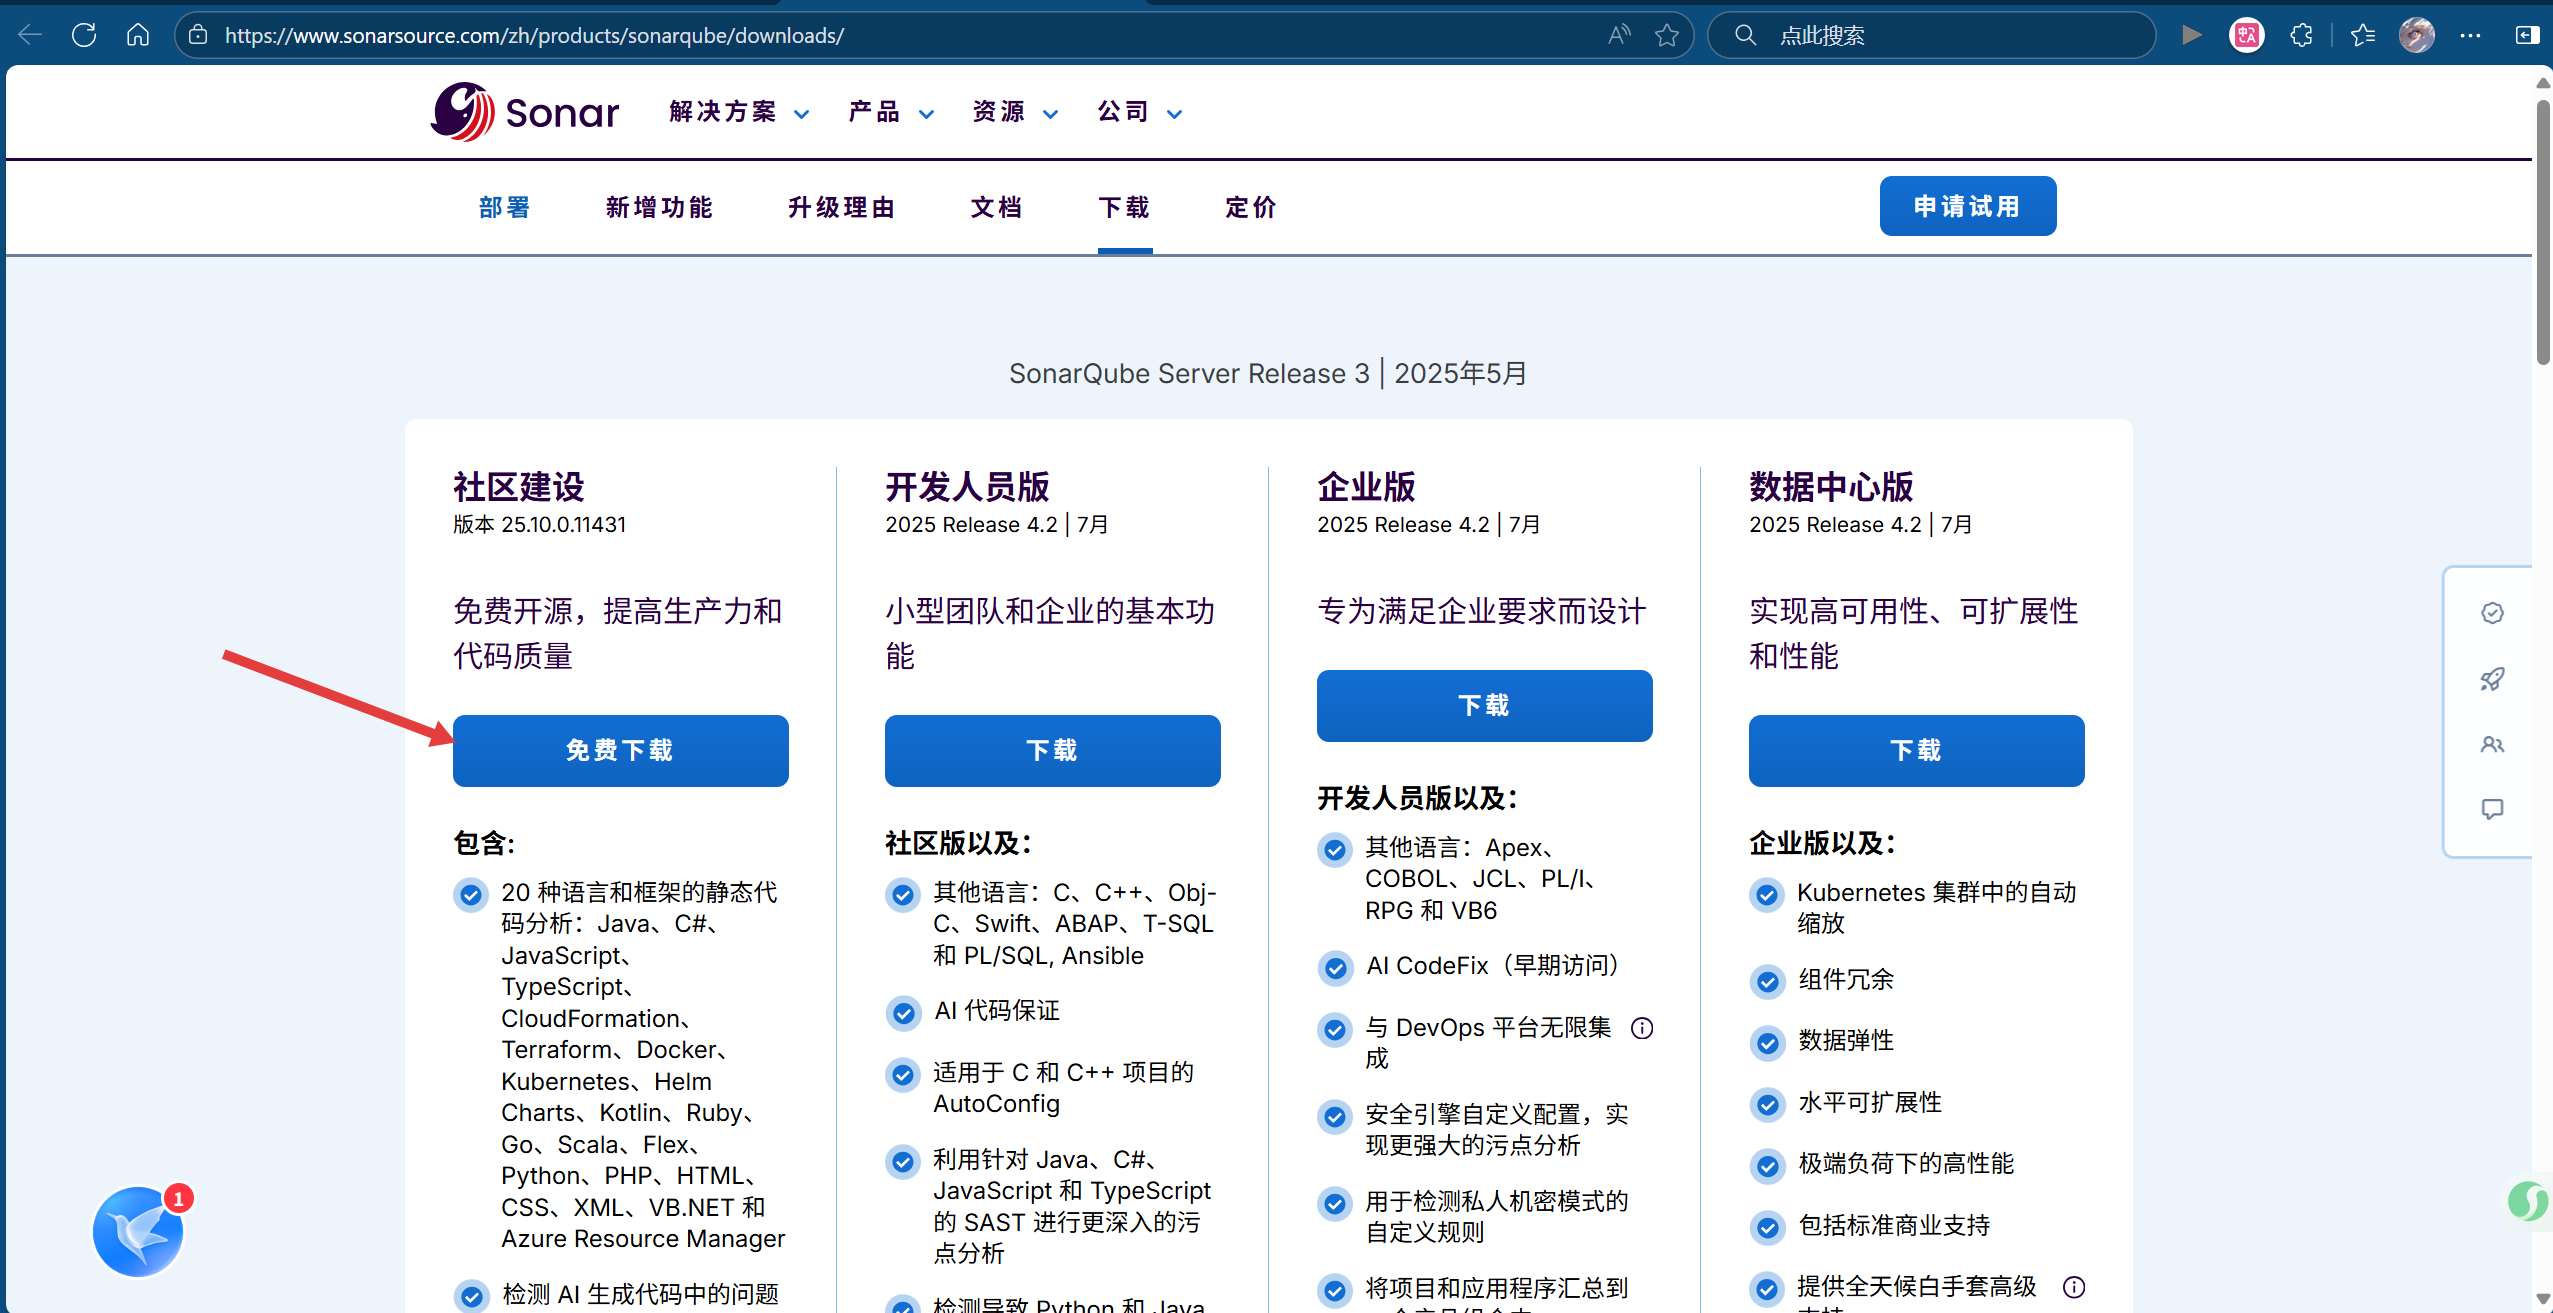Click the search magnifier icon
The width and height of the screenshot is (2553, 1313).
1745,35
